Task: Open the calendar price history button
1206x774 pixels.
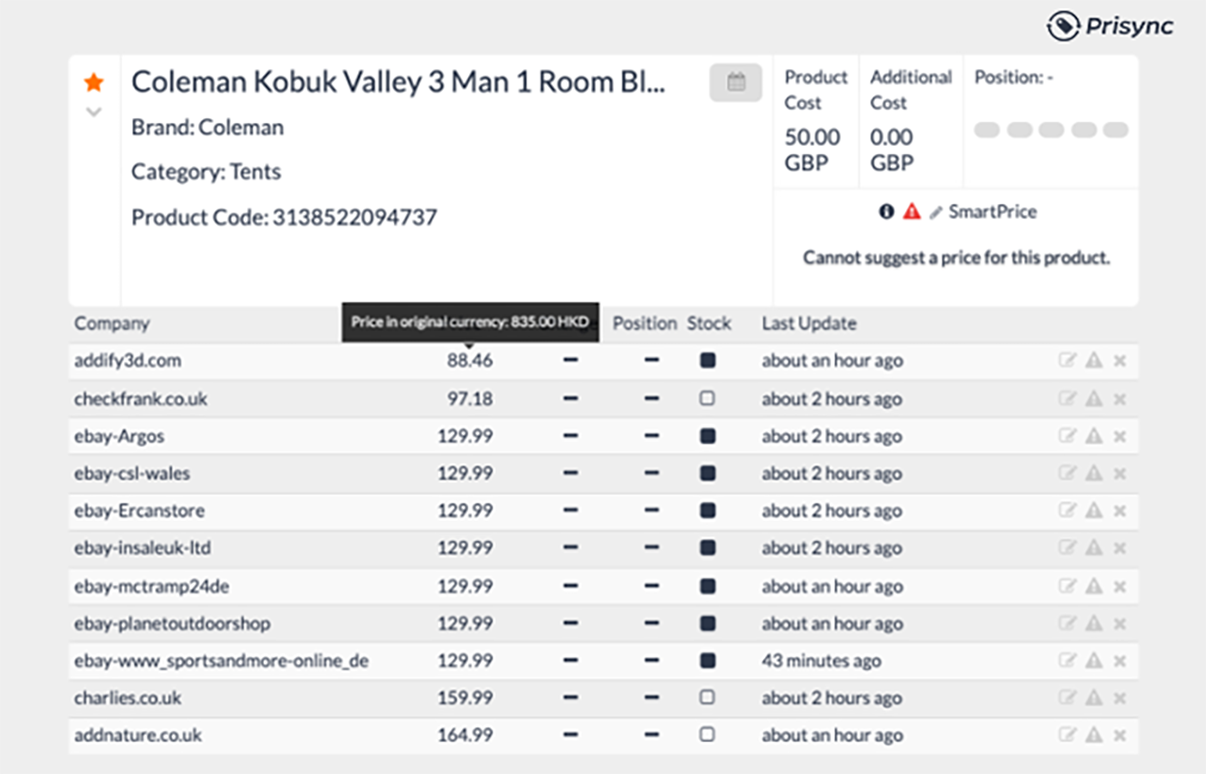Action: pos(736,83)
